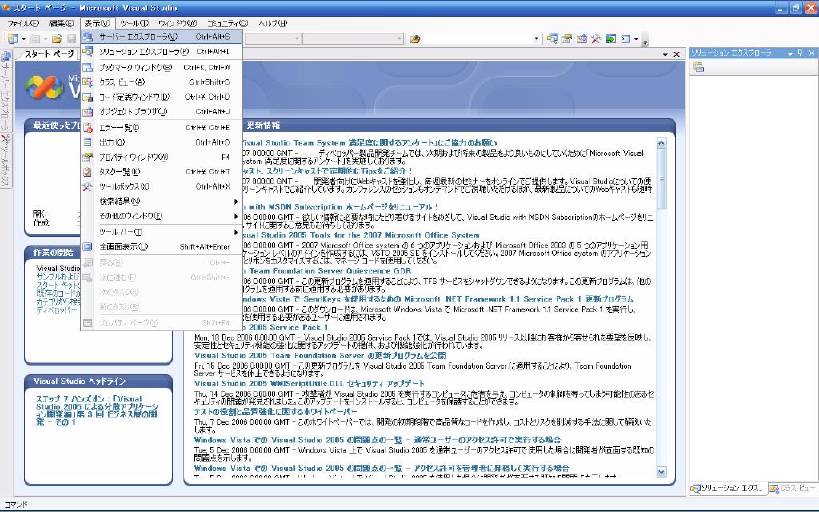The height and width of the screenshot is (512, 819).
Task: Select ブックマーク ウィンドウ menu entry
Action: (161, 67)
